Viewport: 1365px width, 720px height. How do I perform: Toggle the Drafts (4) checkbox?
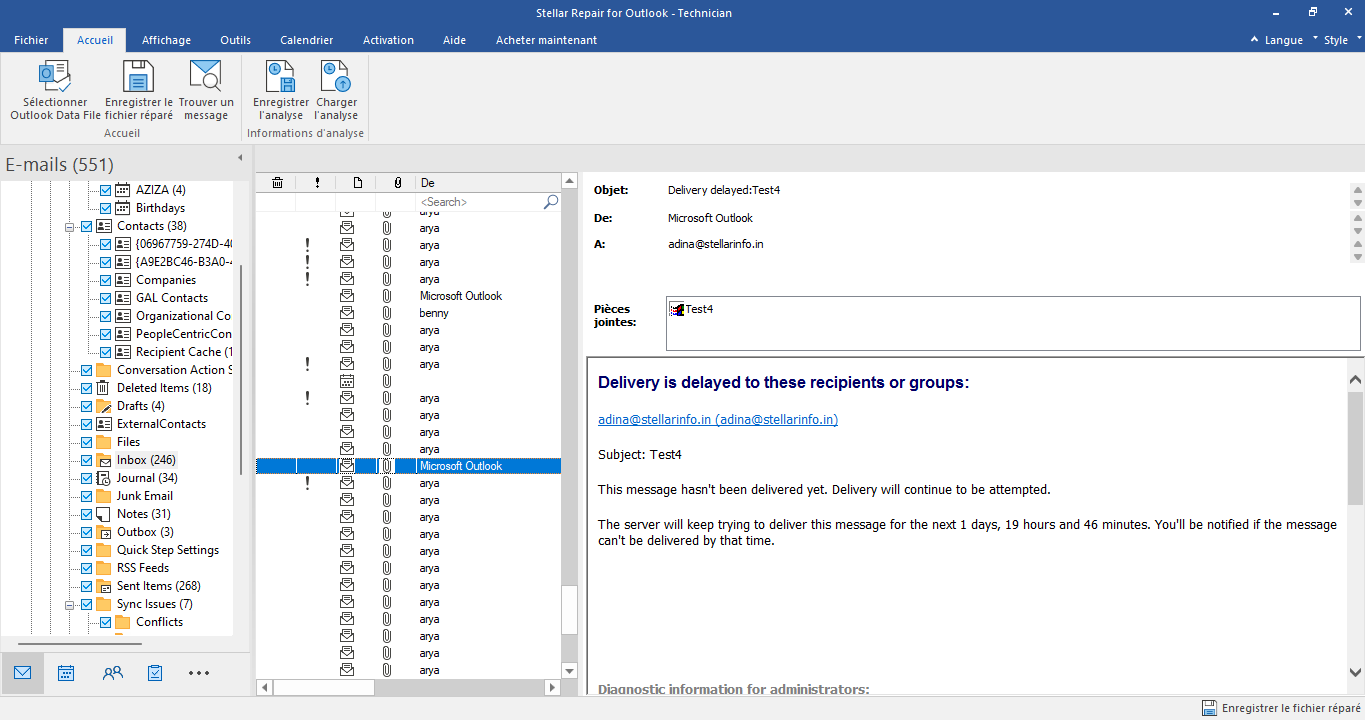[x=86, y=406]
